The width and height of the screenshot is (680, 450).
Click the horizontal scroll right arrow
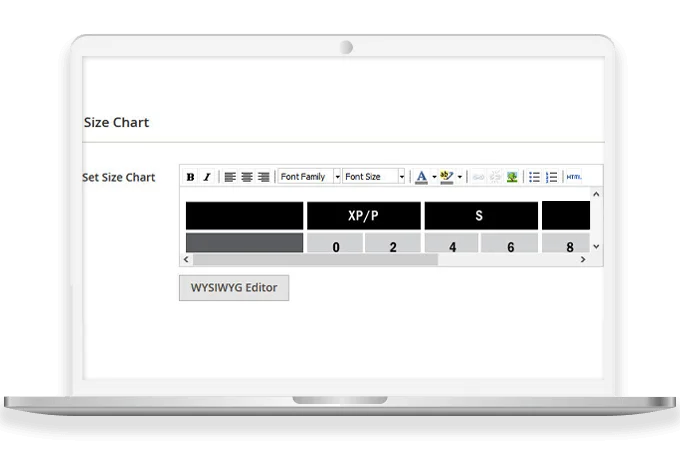[x=583, y=259]
